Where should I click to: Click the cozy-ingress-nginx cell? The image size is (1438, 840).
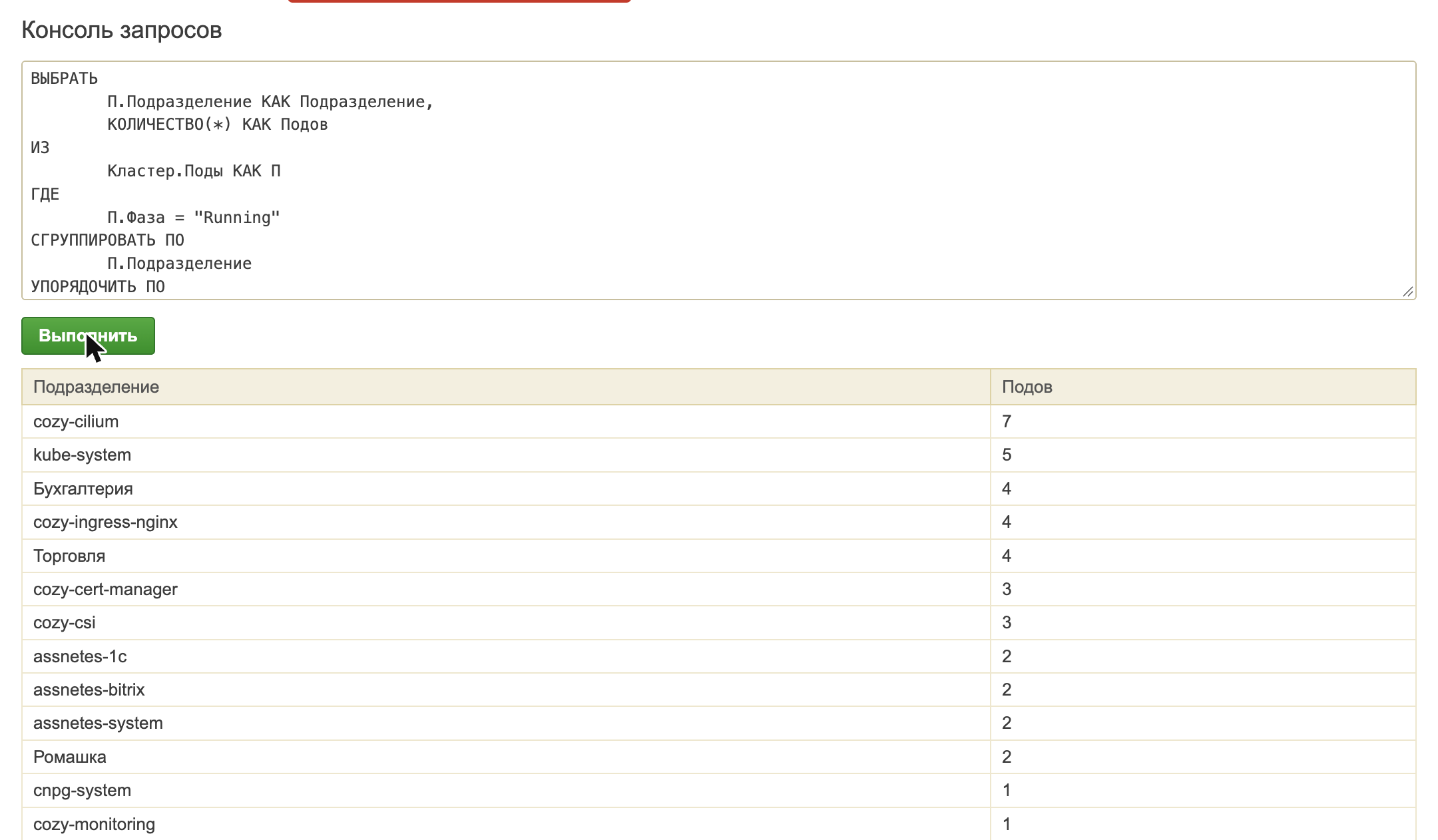coord(506,522)
